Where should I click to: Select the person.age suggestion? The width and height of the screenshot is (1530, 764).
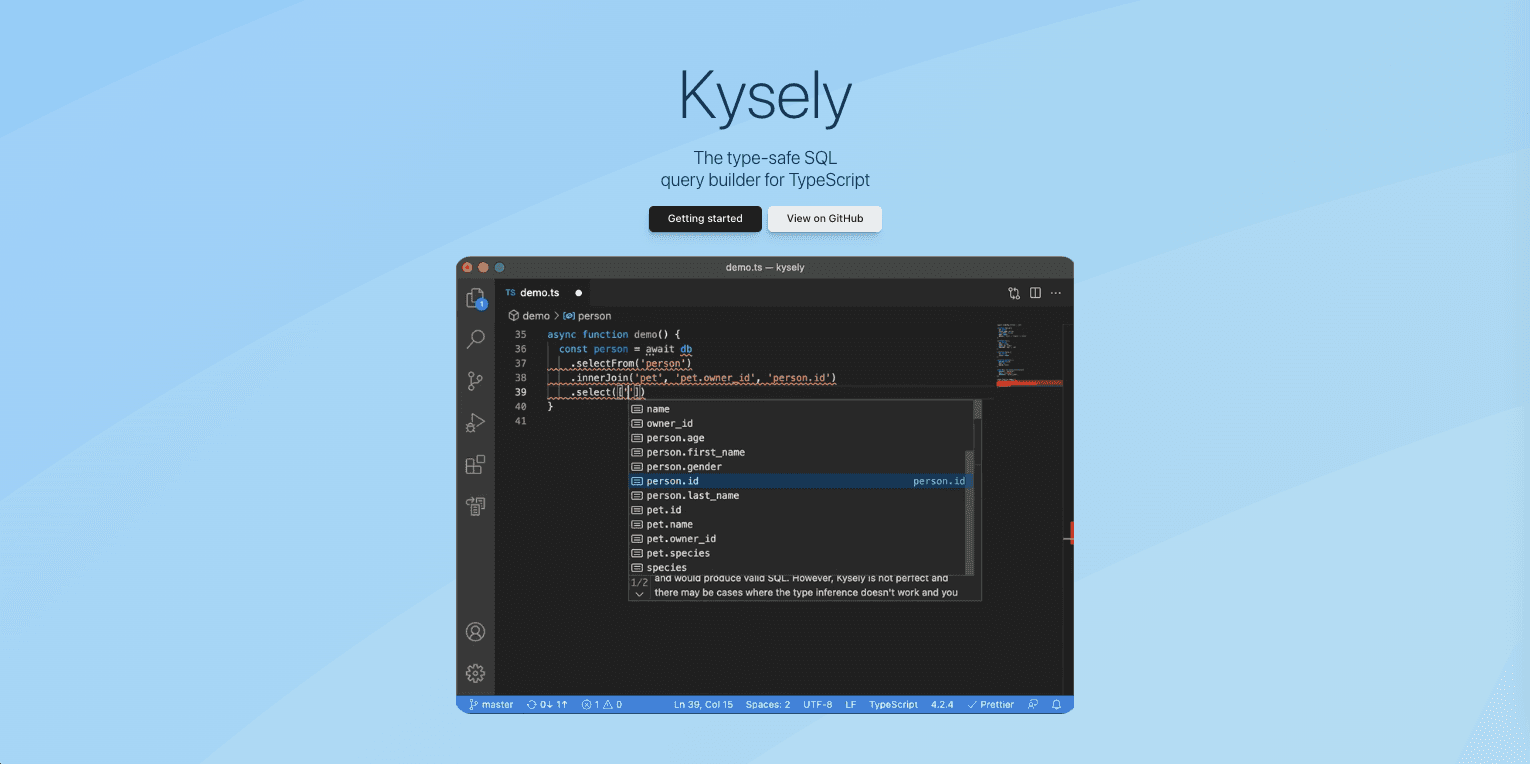(x=800, y=438)
